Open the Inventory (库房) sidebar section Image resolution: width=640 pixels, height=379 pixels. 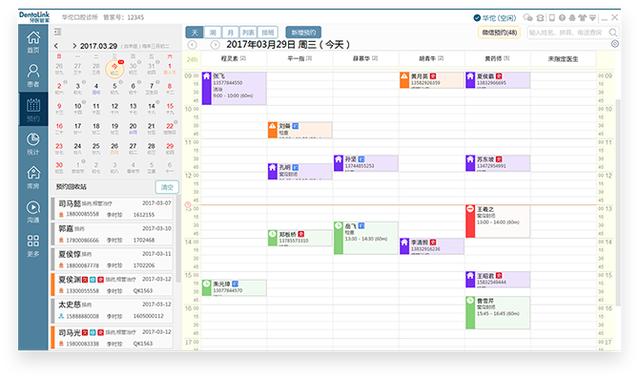[33, 177]
